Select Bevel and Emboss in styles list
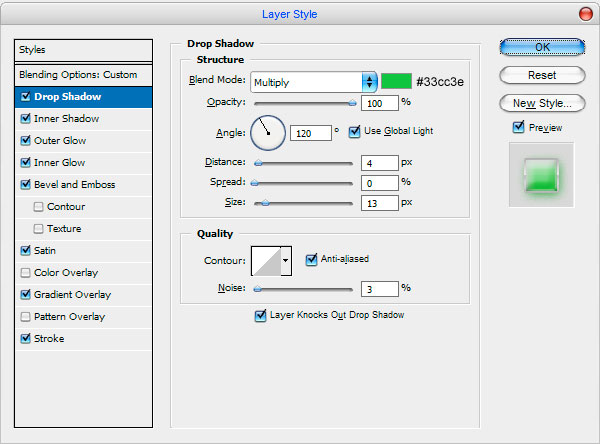Image resolution: width=600 pixels, height=444 pixels. (x=74, y=184)
